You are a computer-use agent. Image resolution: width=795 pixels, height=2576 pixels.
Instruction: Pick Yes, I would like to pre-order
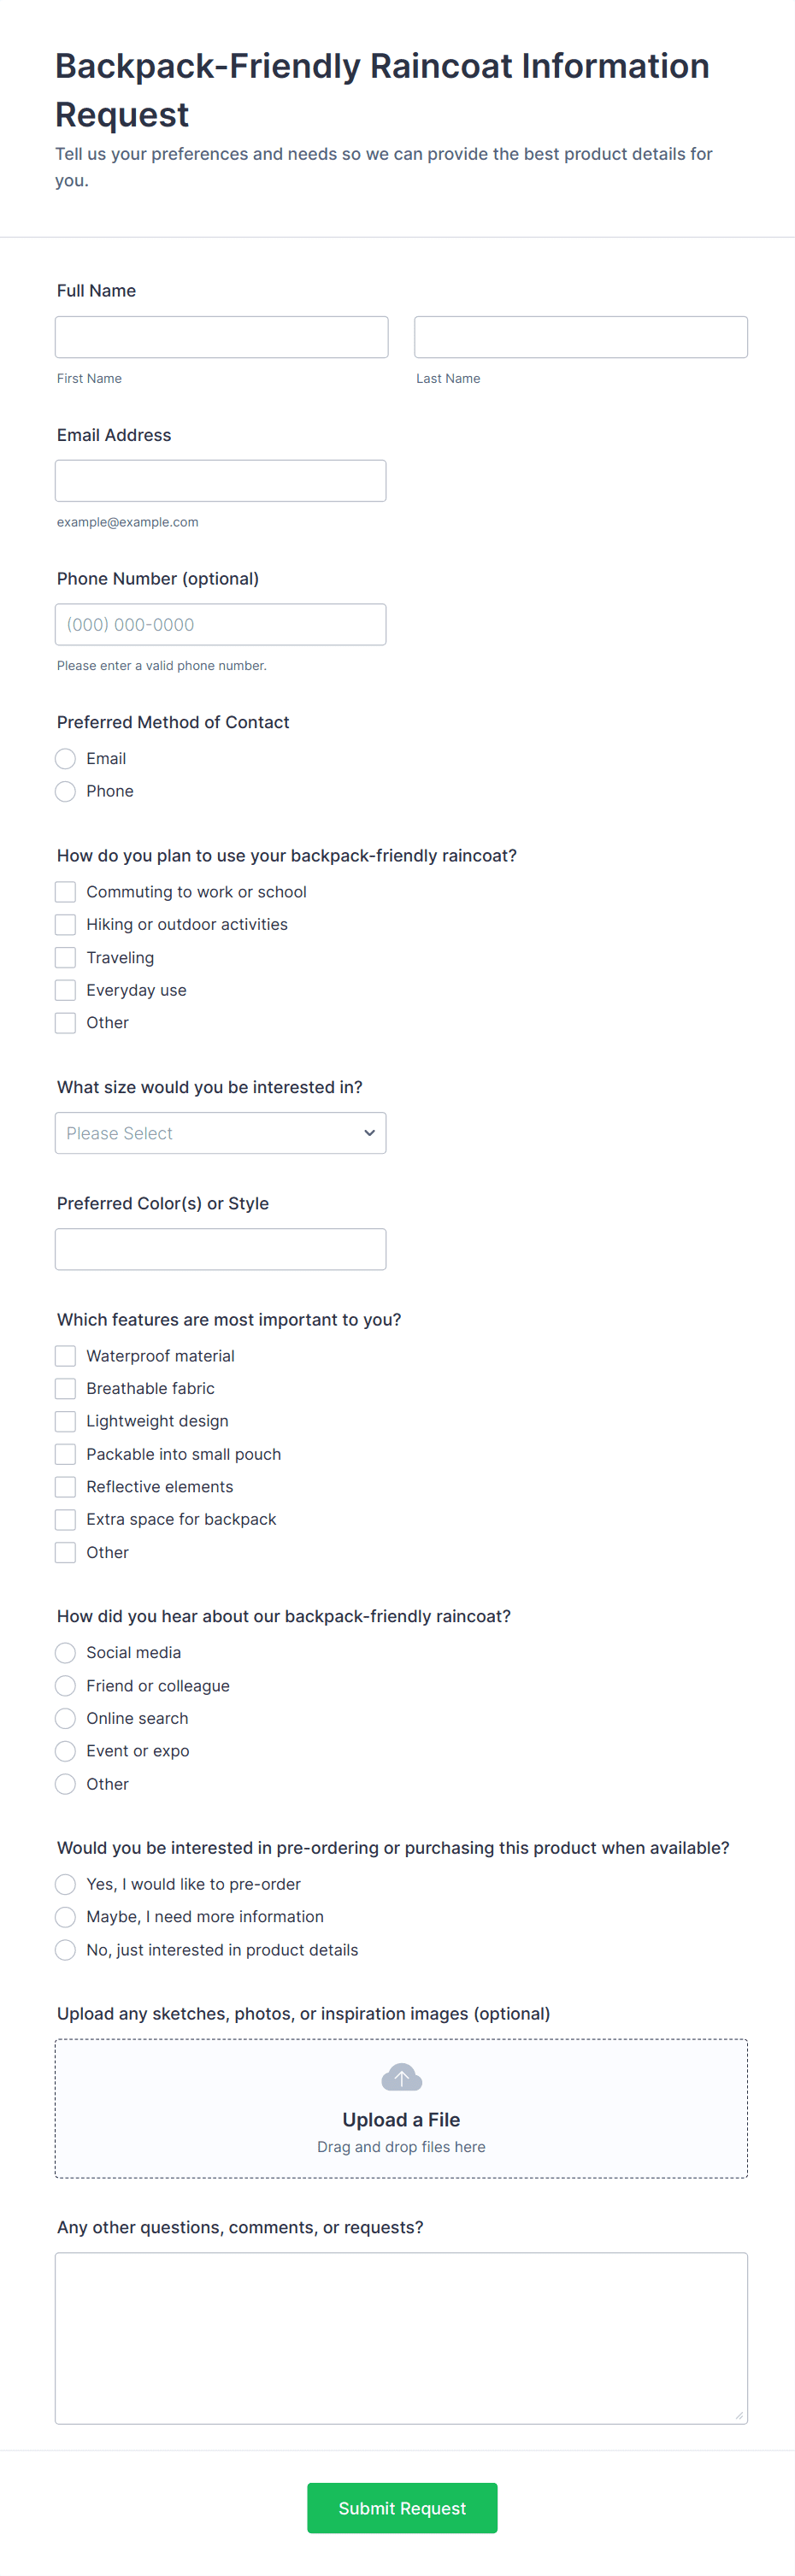coord(66,1885)
